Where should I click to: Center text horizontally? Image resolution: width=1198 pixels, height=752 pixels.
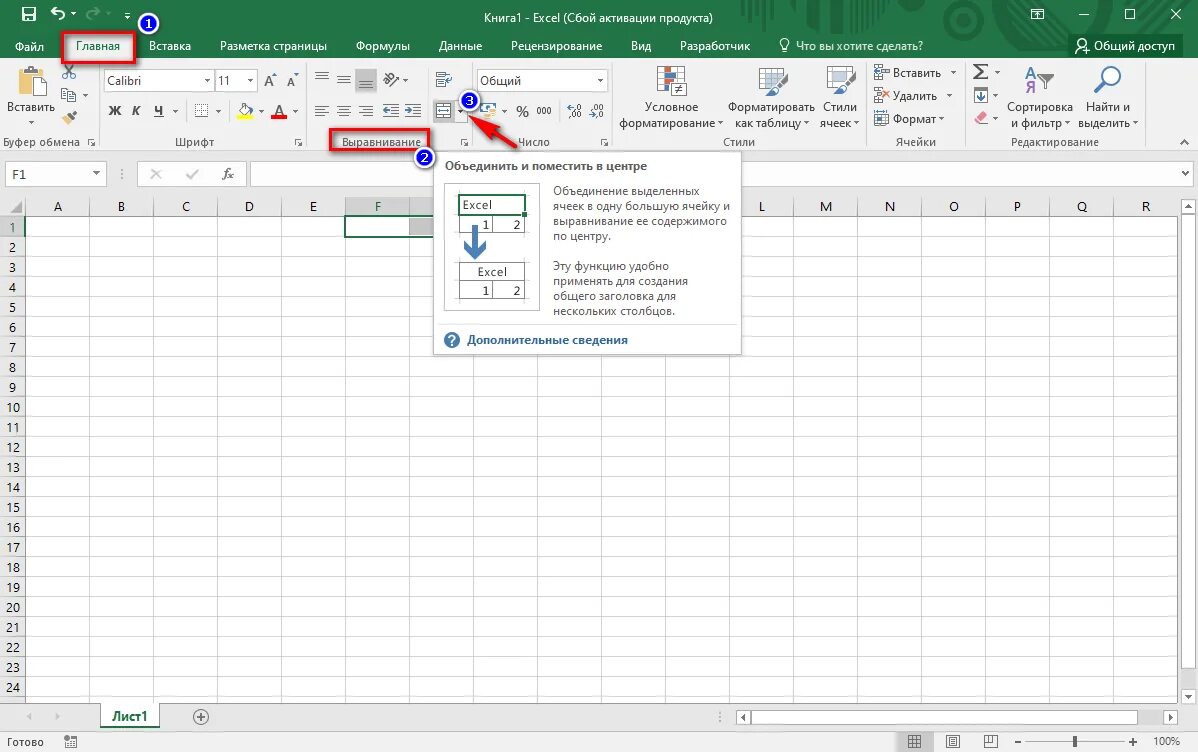(344, 111)
